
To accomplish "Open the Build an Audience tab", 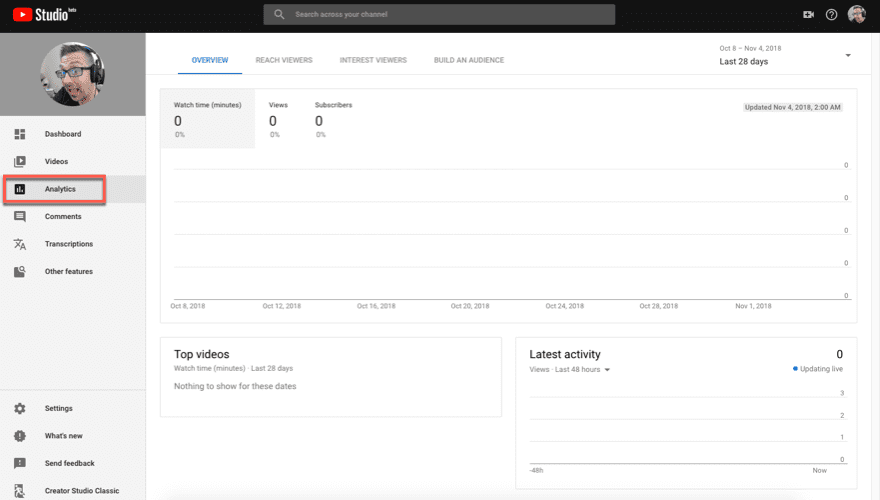I will pyautogui.click(x=468, y=60).
